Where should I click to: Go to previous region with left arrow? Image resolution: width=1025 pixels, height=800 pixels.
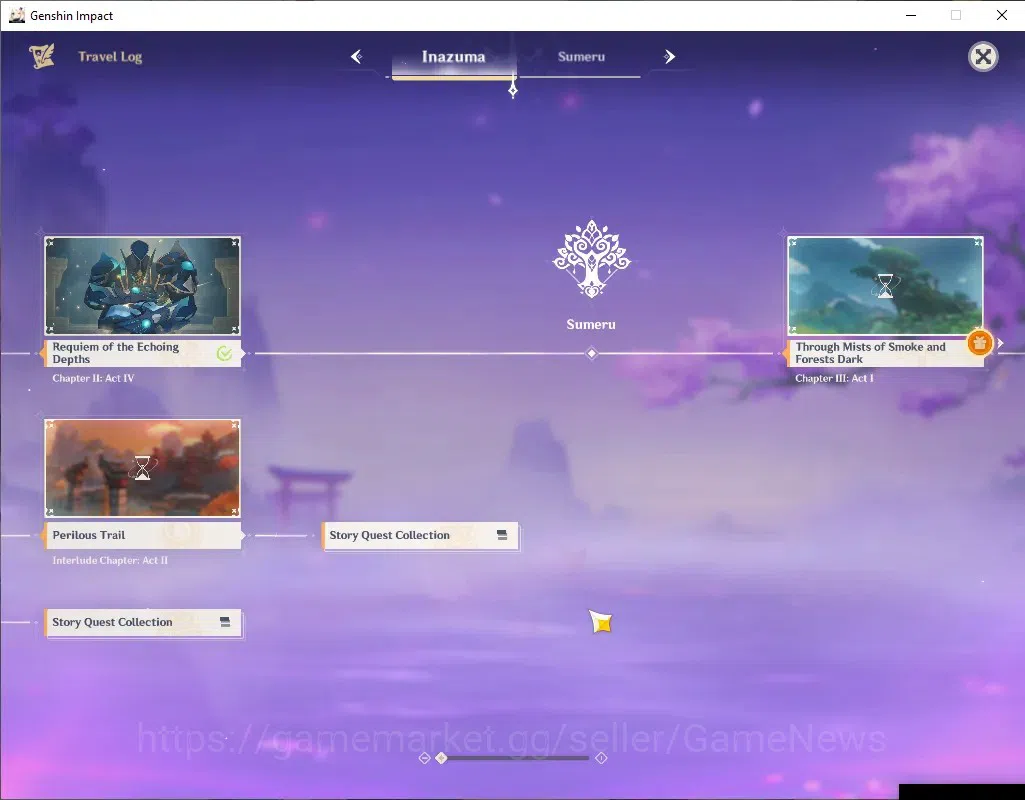click(x=357, y=57)
